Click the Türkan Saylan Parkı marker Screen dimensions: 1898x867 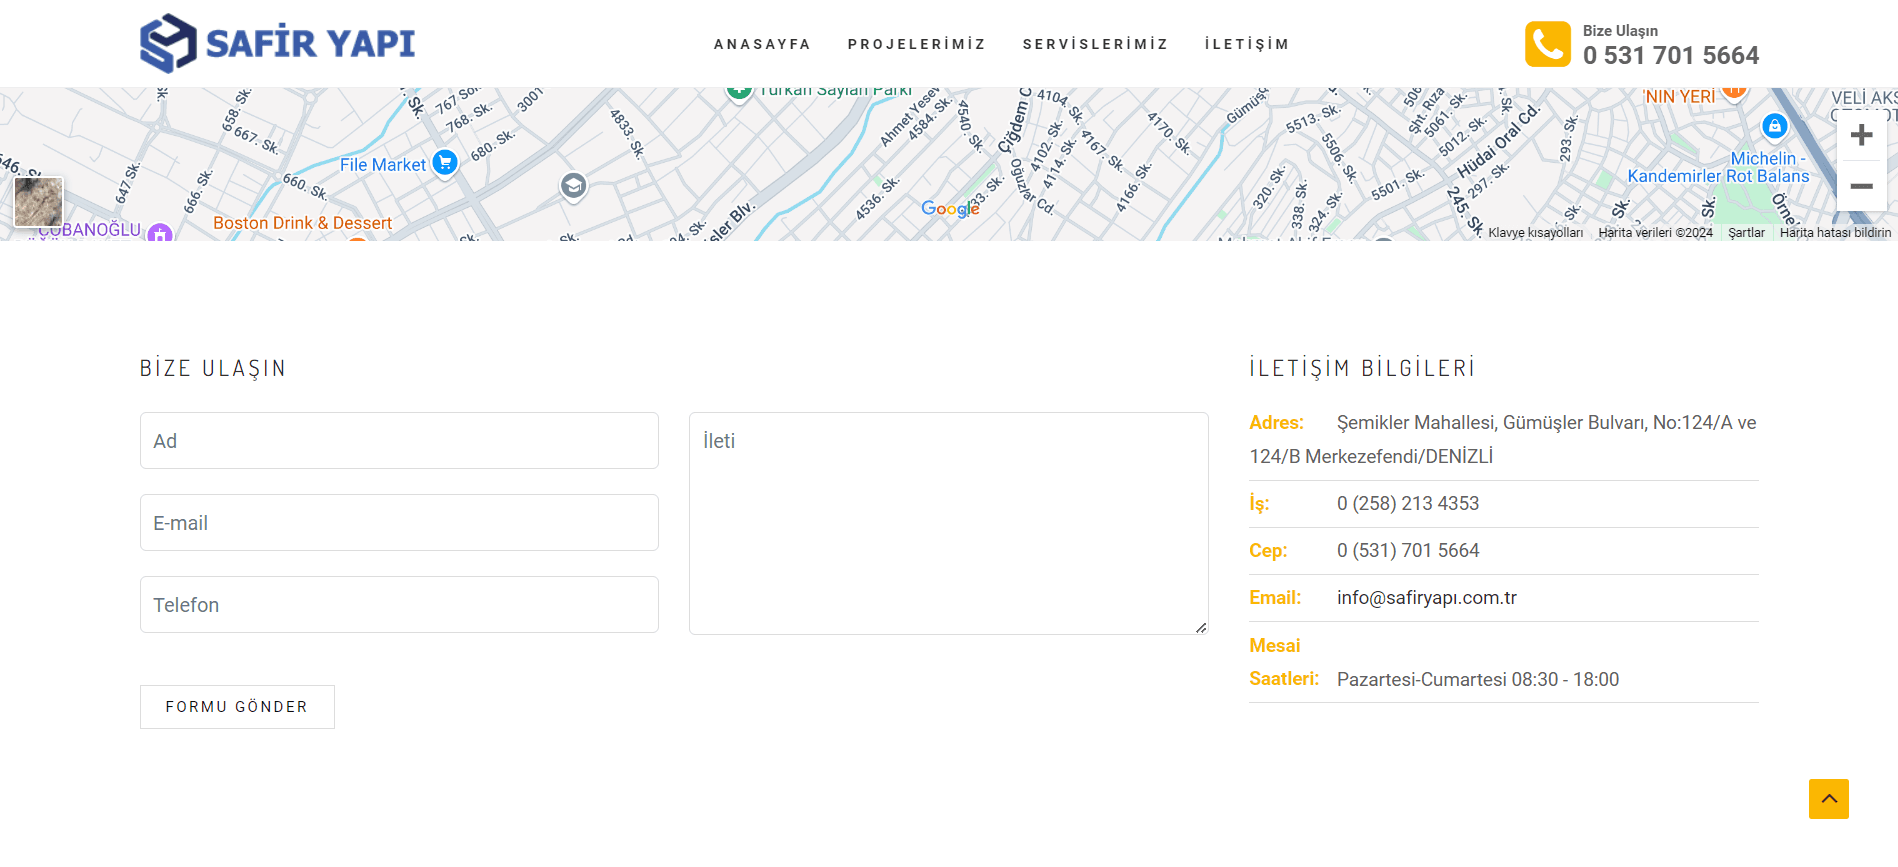coord(739,92)
